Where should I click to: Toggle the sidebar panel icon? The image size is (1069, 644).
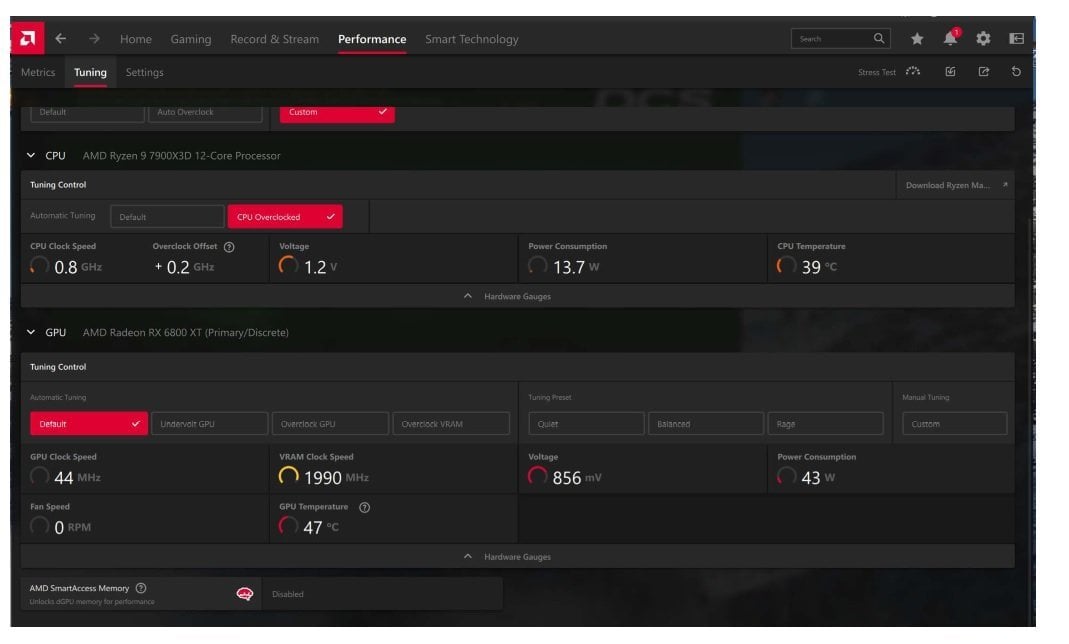pyautogui.click(x=1017, y=39)
